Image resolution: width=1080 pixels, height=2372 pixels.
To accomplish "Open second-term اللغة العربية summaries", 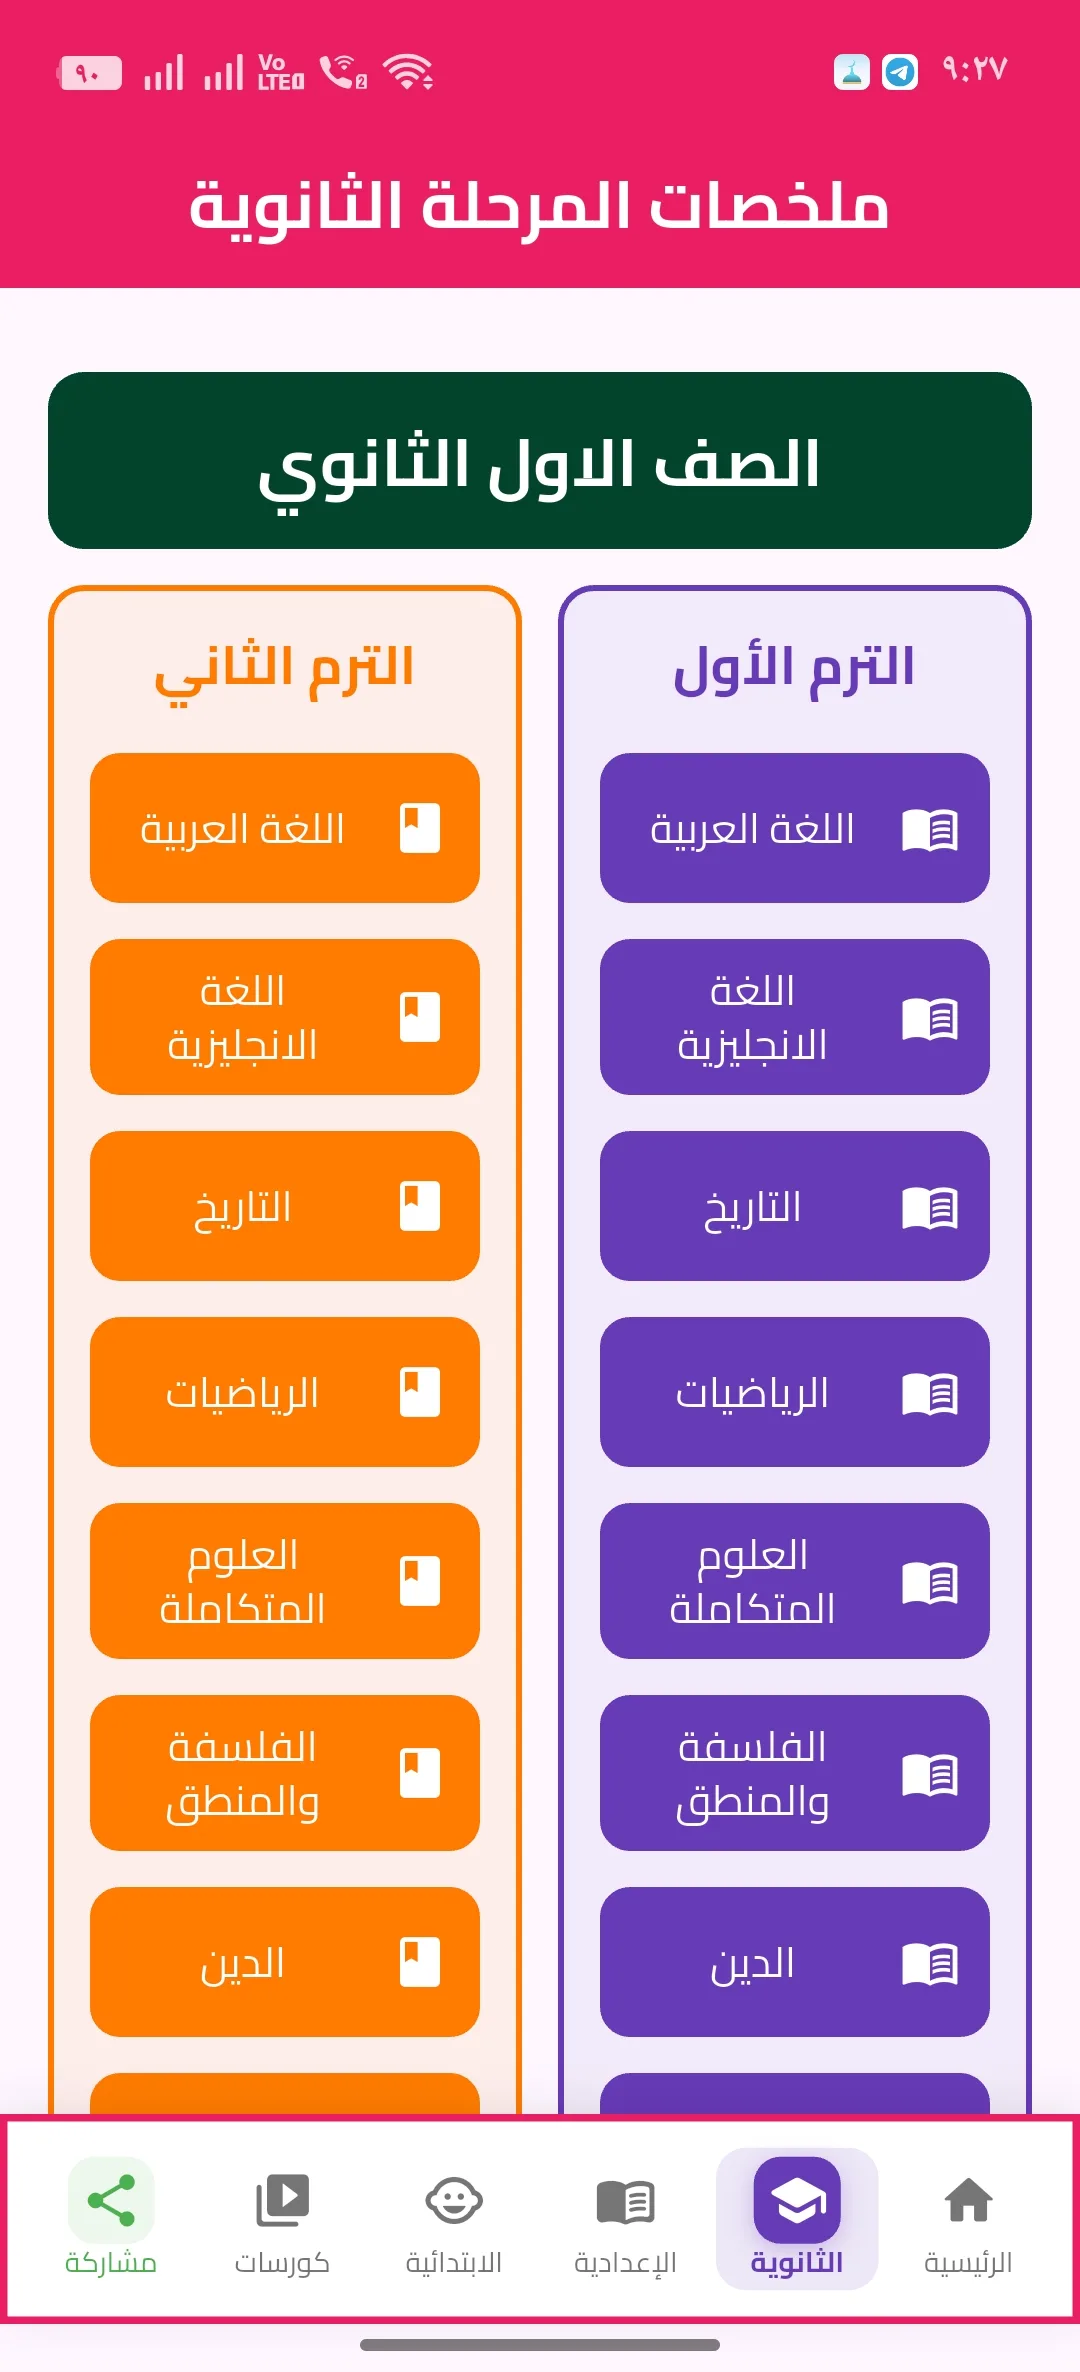I will (285, 828).
